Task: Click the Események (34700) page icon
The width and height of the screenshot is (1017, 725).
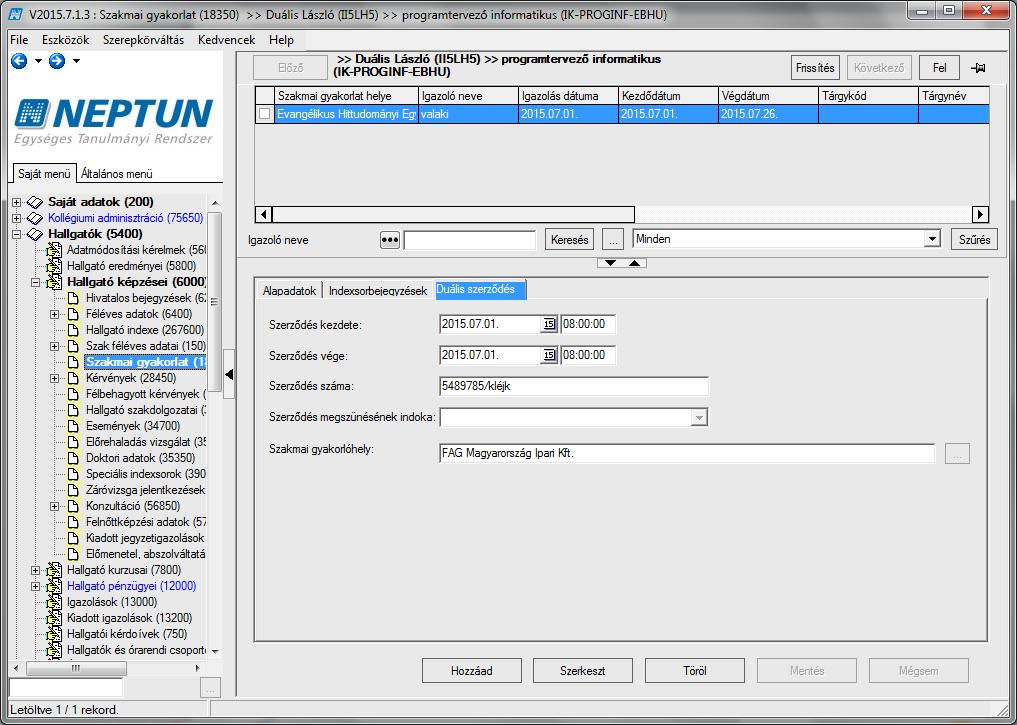Action: pyautogui.click(x=73, y=426)
